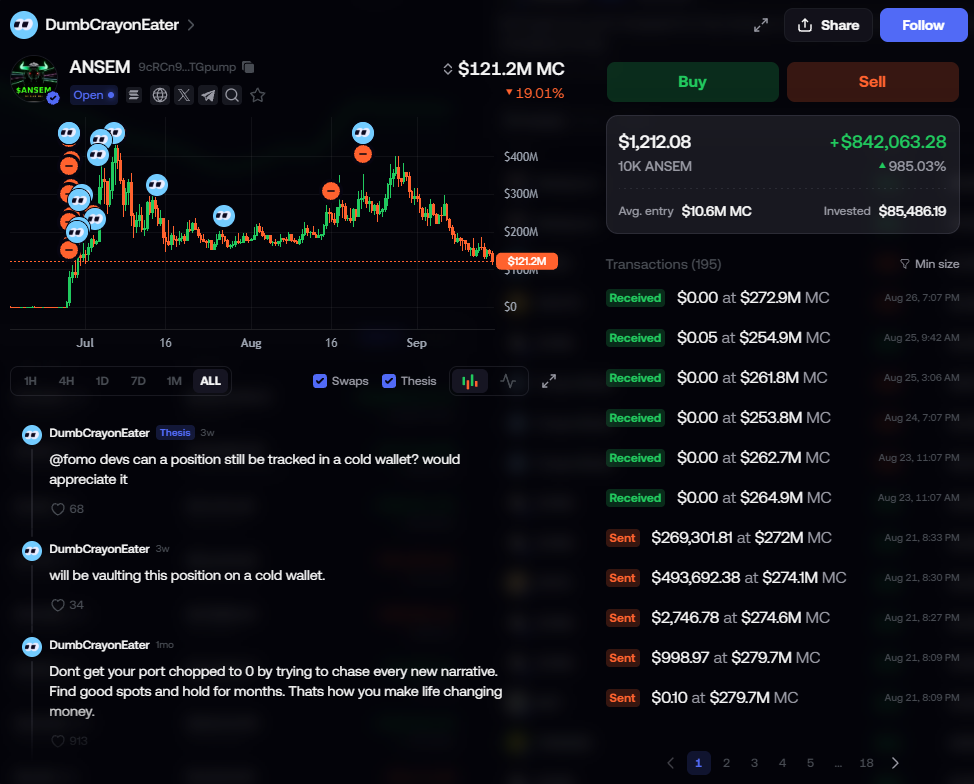Go to transactions page 3
This screenshot has height=784, width=974.
point(754,763)
